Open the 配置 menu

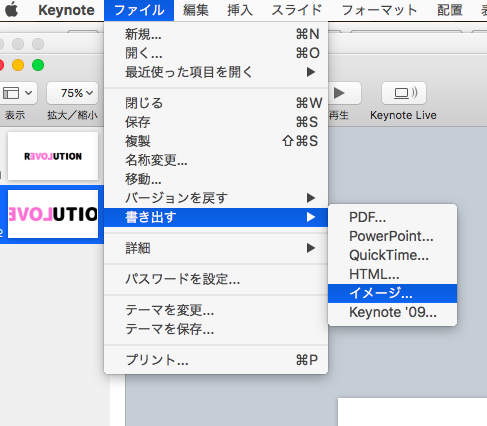point(450,10)
